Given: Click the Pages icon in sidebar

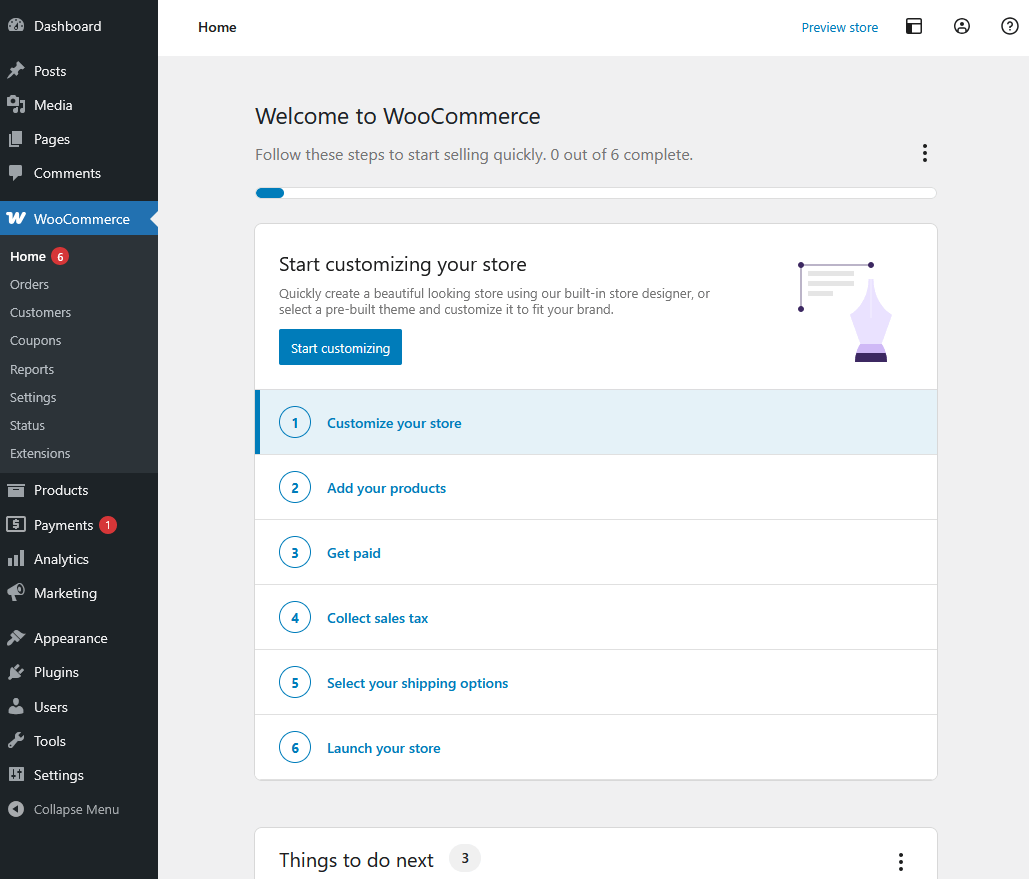Looking at the screenshot, I should tap(16, 139).
